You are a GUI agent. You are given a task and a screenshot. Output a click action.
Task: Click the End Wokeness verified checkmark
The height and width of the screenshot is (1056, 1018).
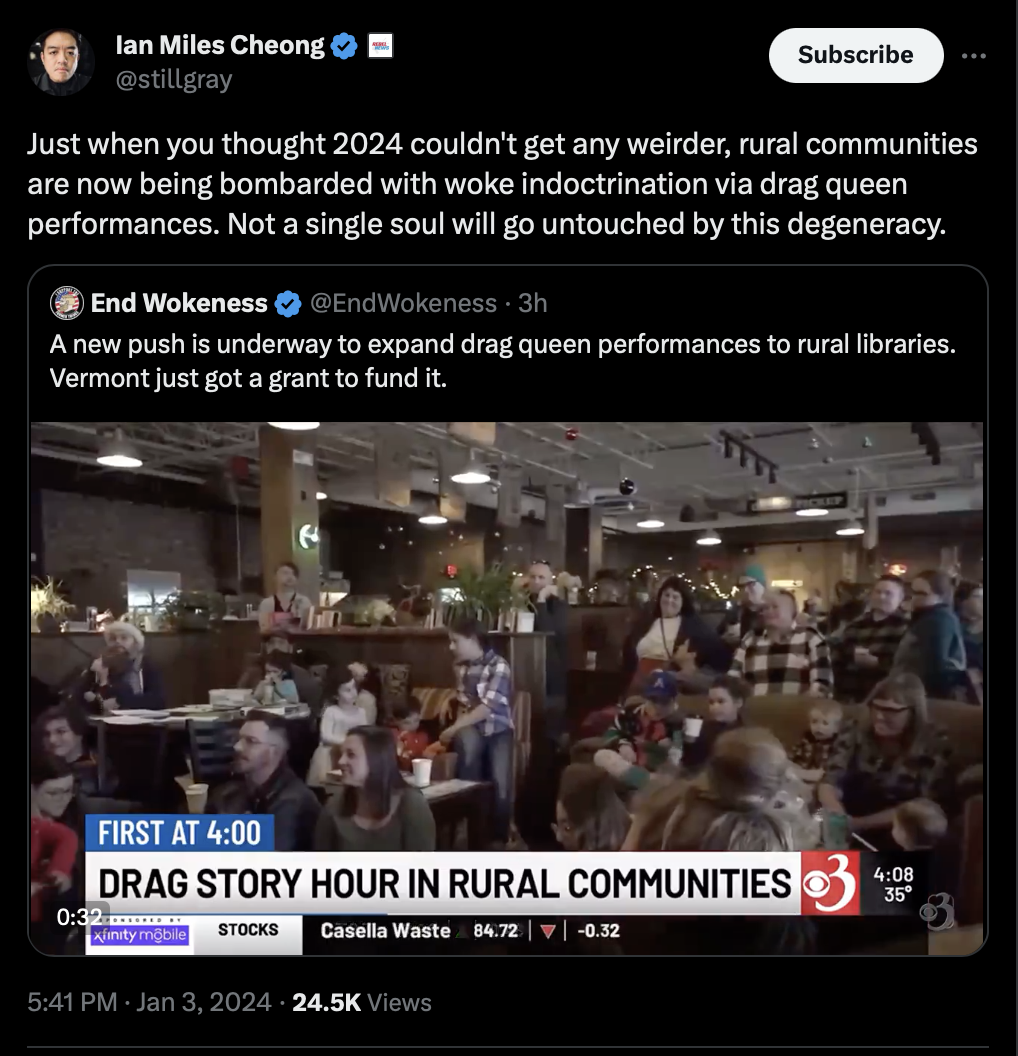(x=288, y=304)
